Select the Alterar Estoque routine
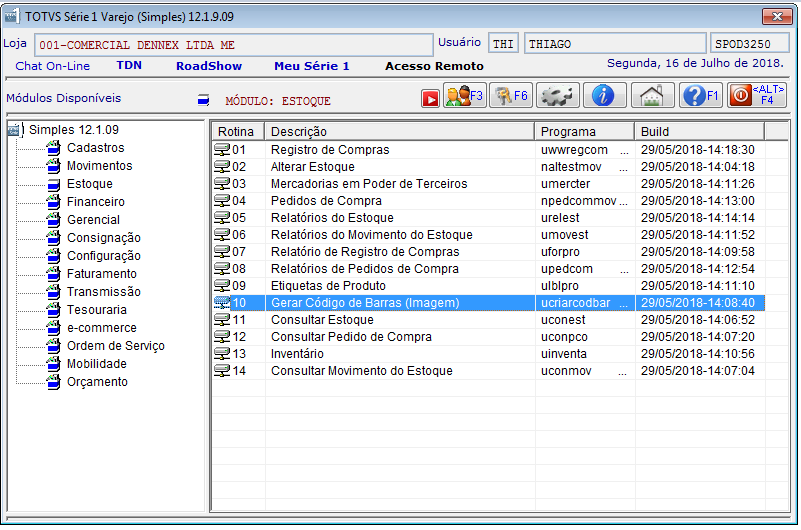The width and height of the screenshot is (801, 530). (x=313, y=166)
